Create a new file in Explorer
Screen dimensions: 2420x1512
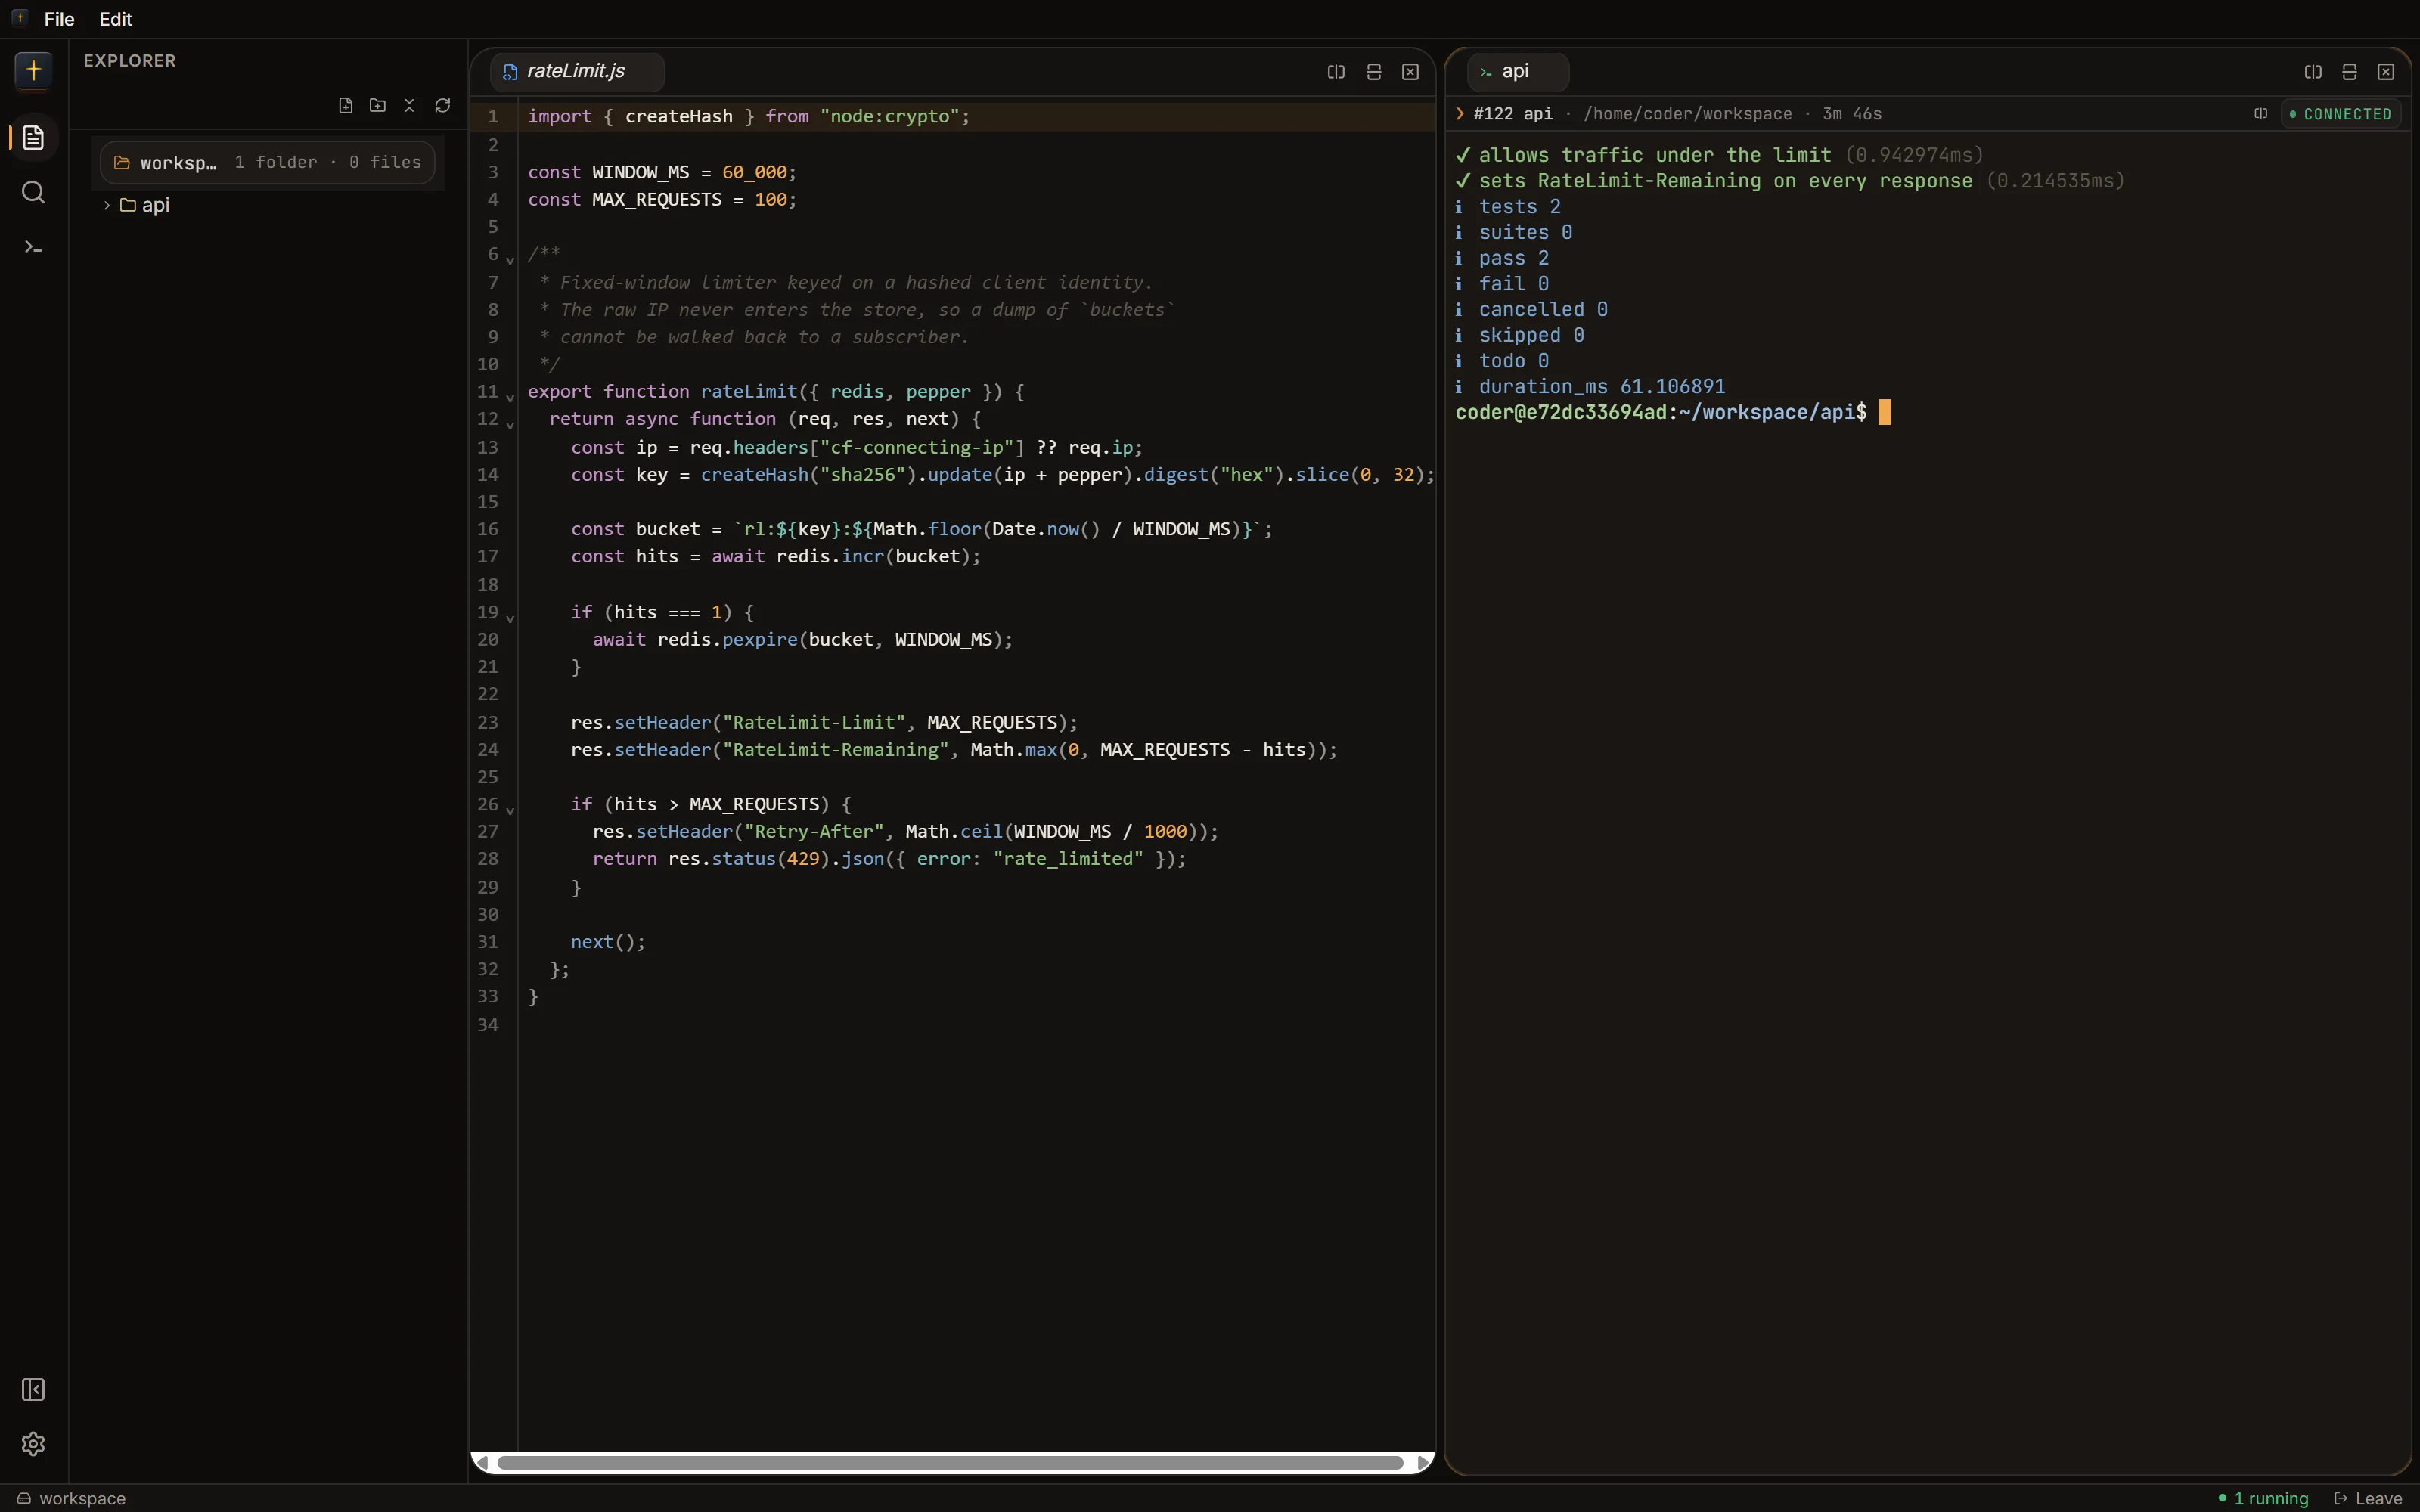pos(346,105)
